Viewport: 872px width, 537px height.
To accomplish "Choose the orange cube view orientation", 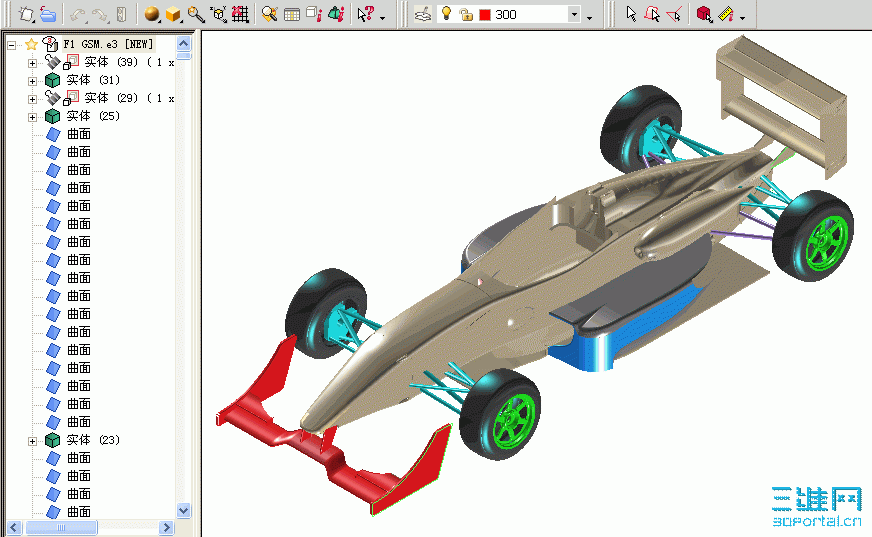I will tap(174, 14).
